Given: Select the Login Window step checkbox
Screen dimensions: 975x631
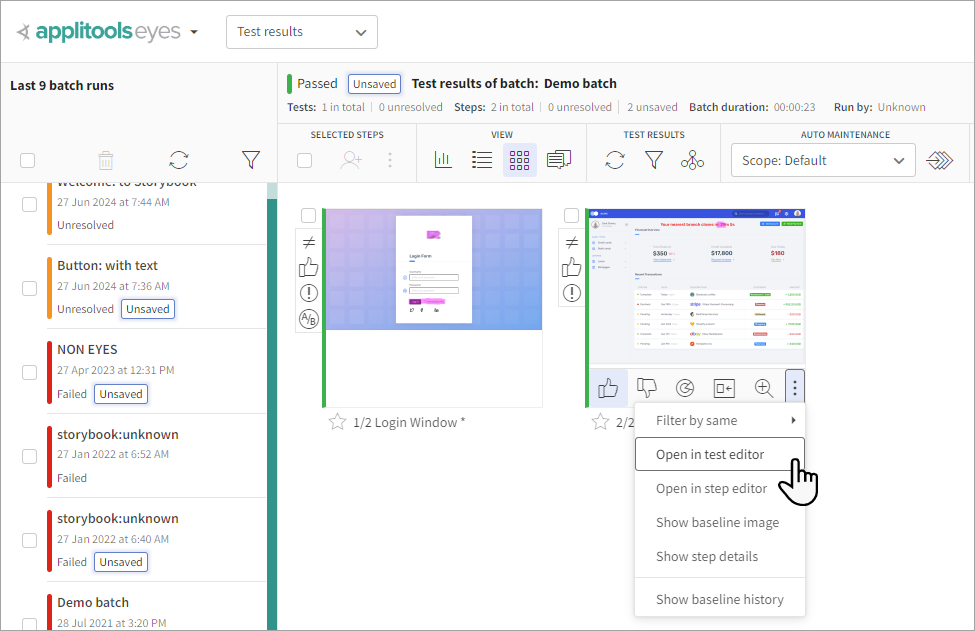Looking at the screenshot, I should pos(308,214).
